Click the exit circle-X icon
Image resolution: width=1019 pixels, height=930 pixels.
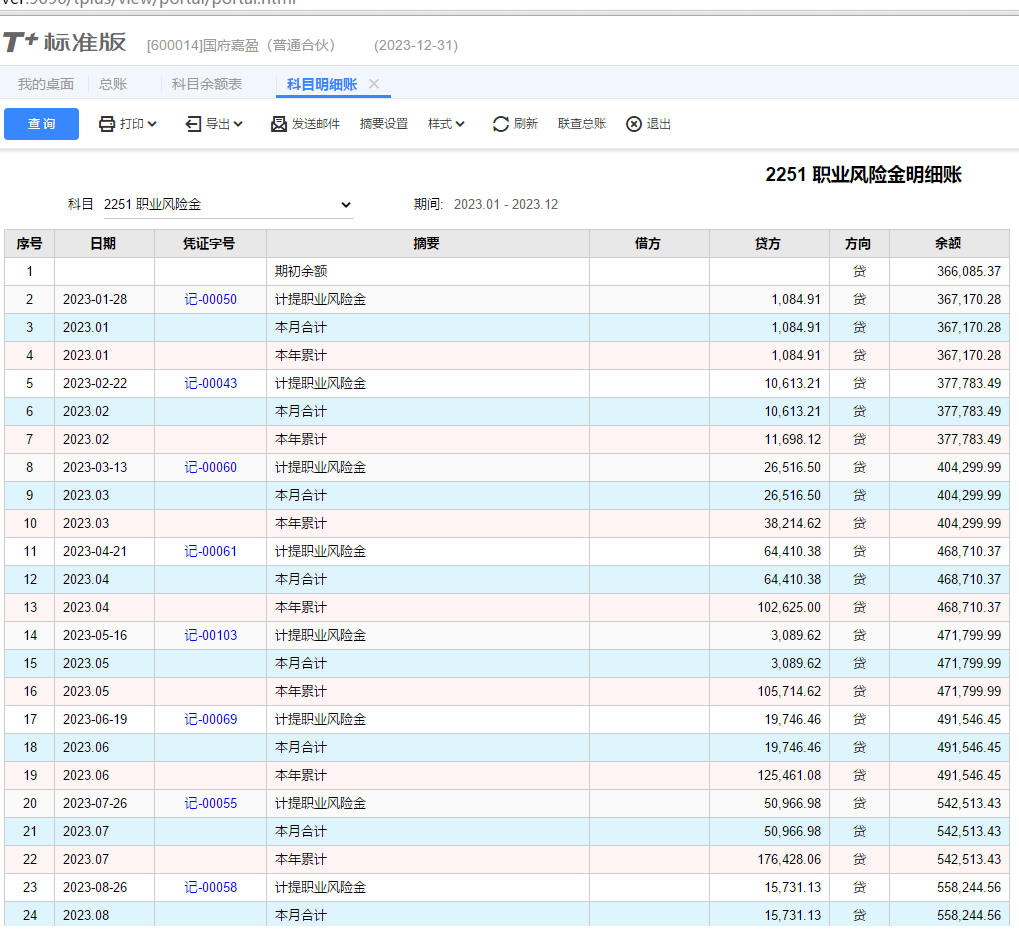tap(634, 124)
